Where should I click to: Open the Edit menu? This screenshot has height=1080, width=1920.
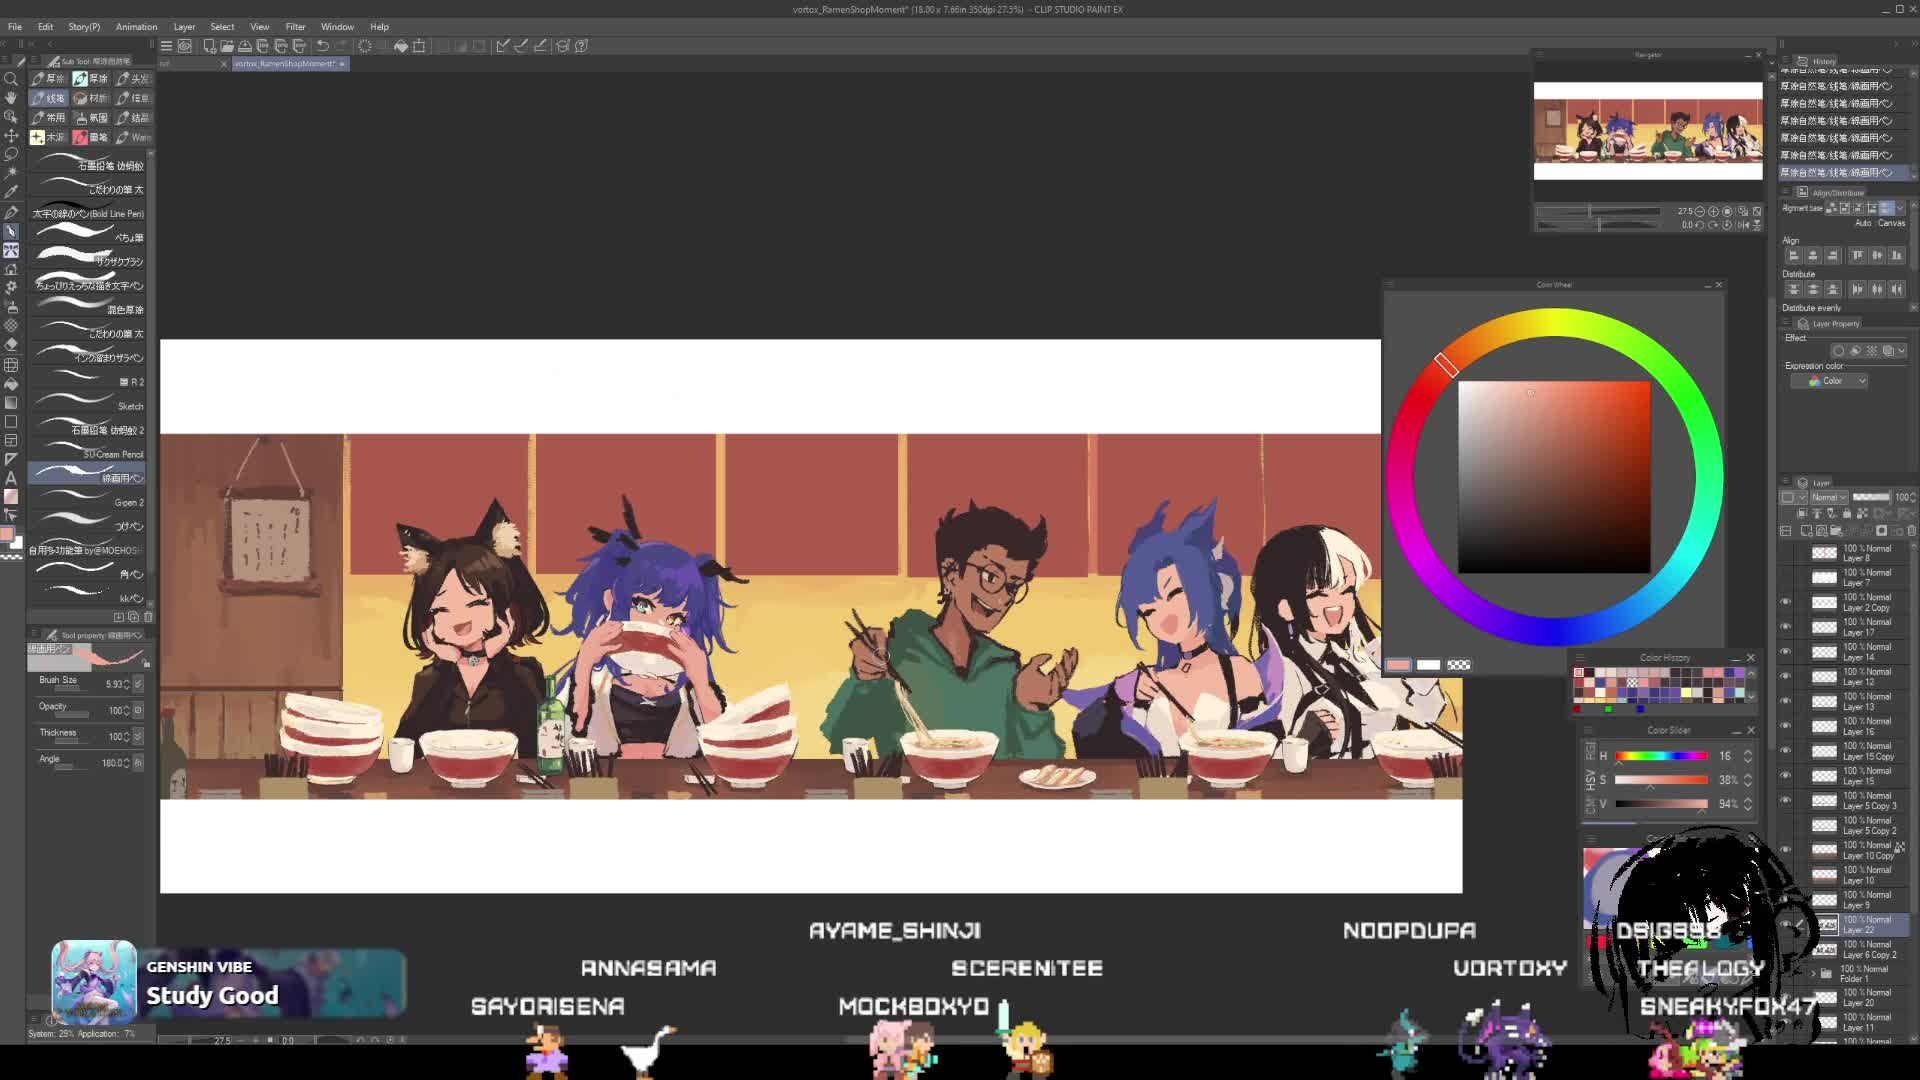(45, 27)
